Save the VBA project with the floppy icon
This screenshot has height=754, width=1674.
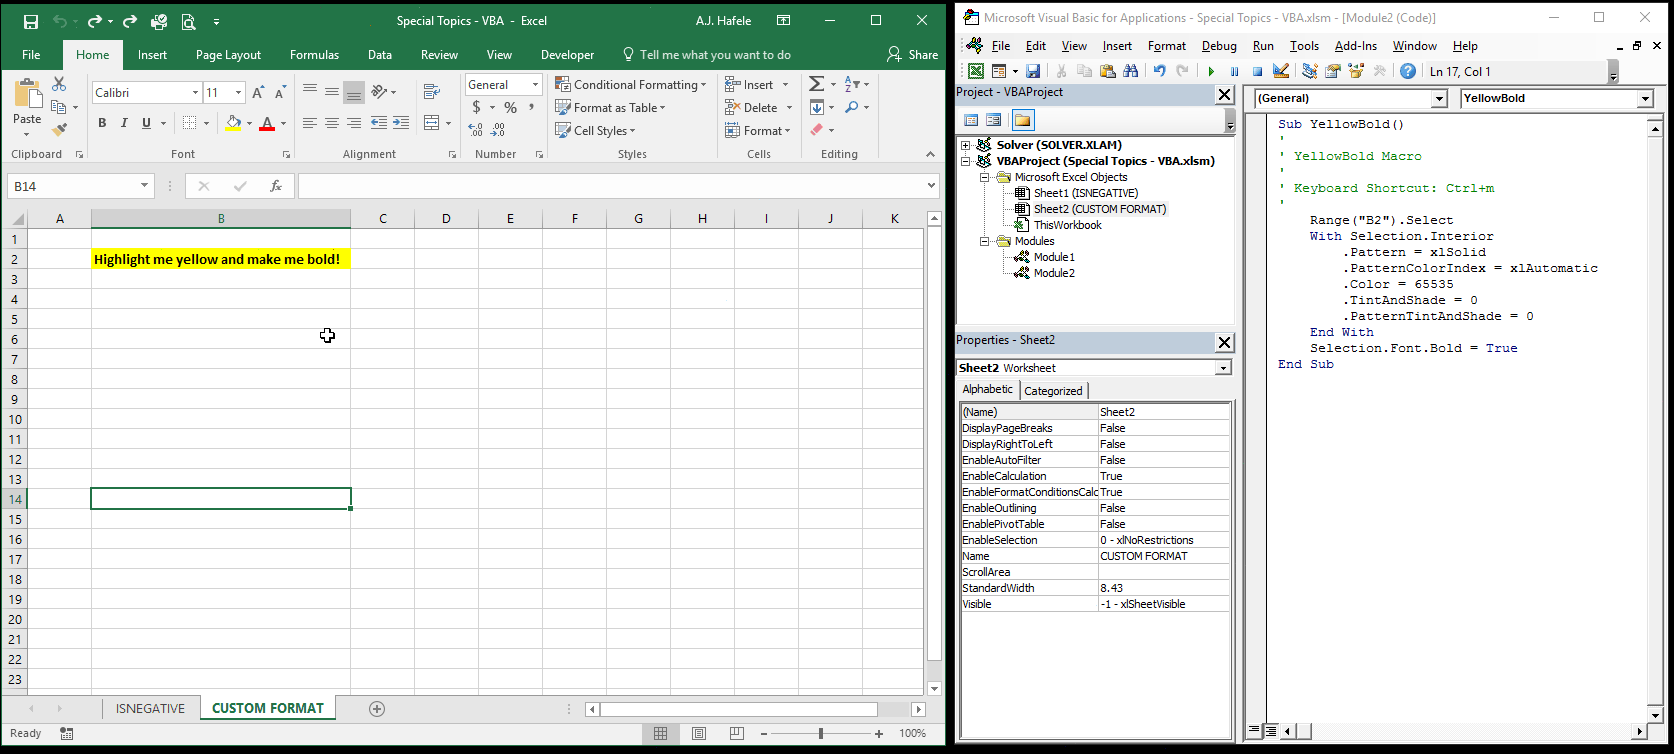coord(1033,72)
